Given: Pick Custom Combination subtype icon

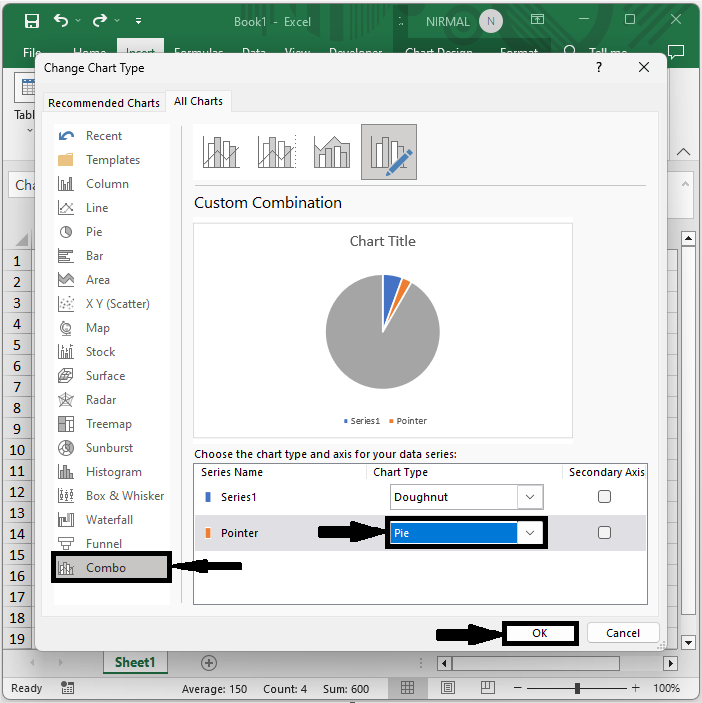Looking at the screenshot, I should click(389, 152).
